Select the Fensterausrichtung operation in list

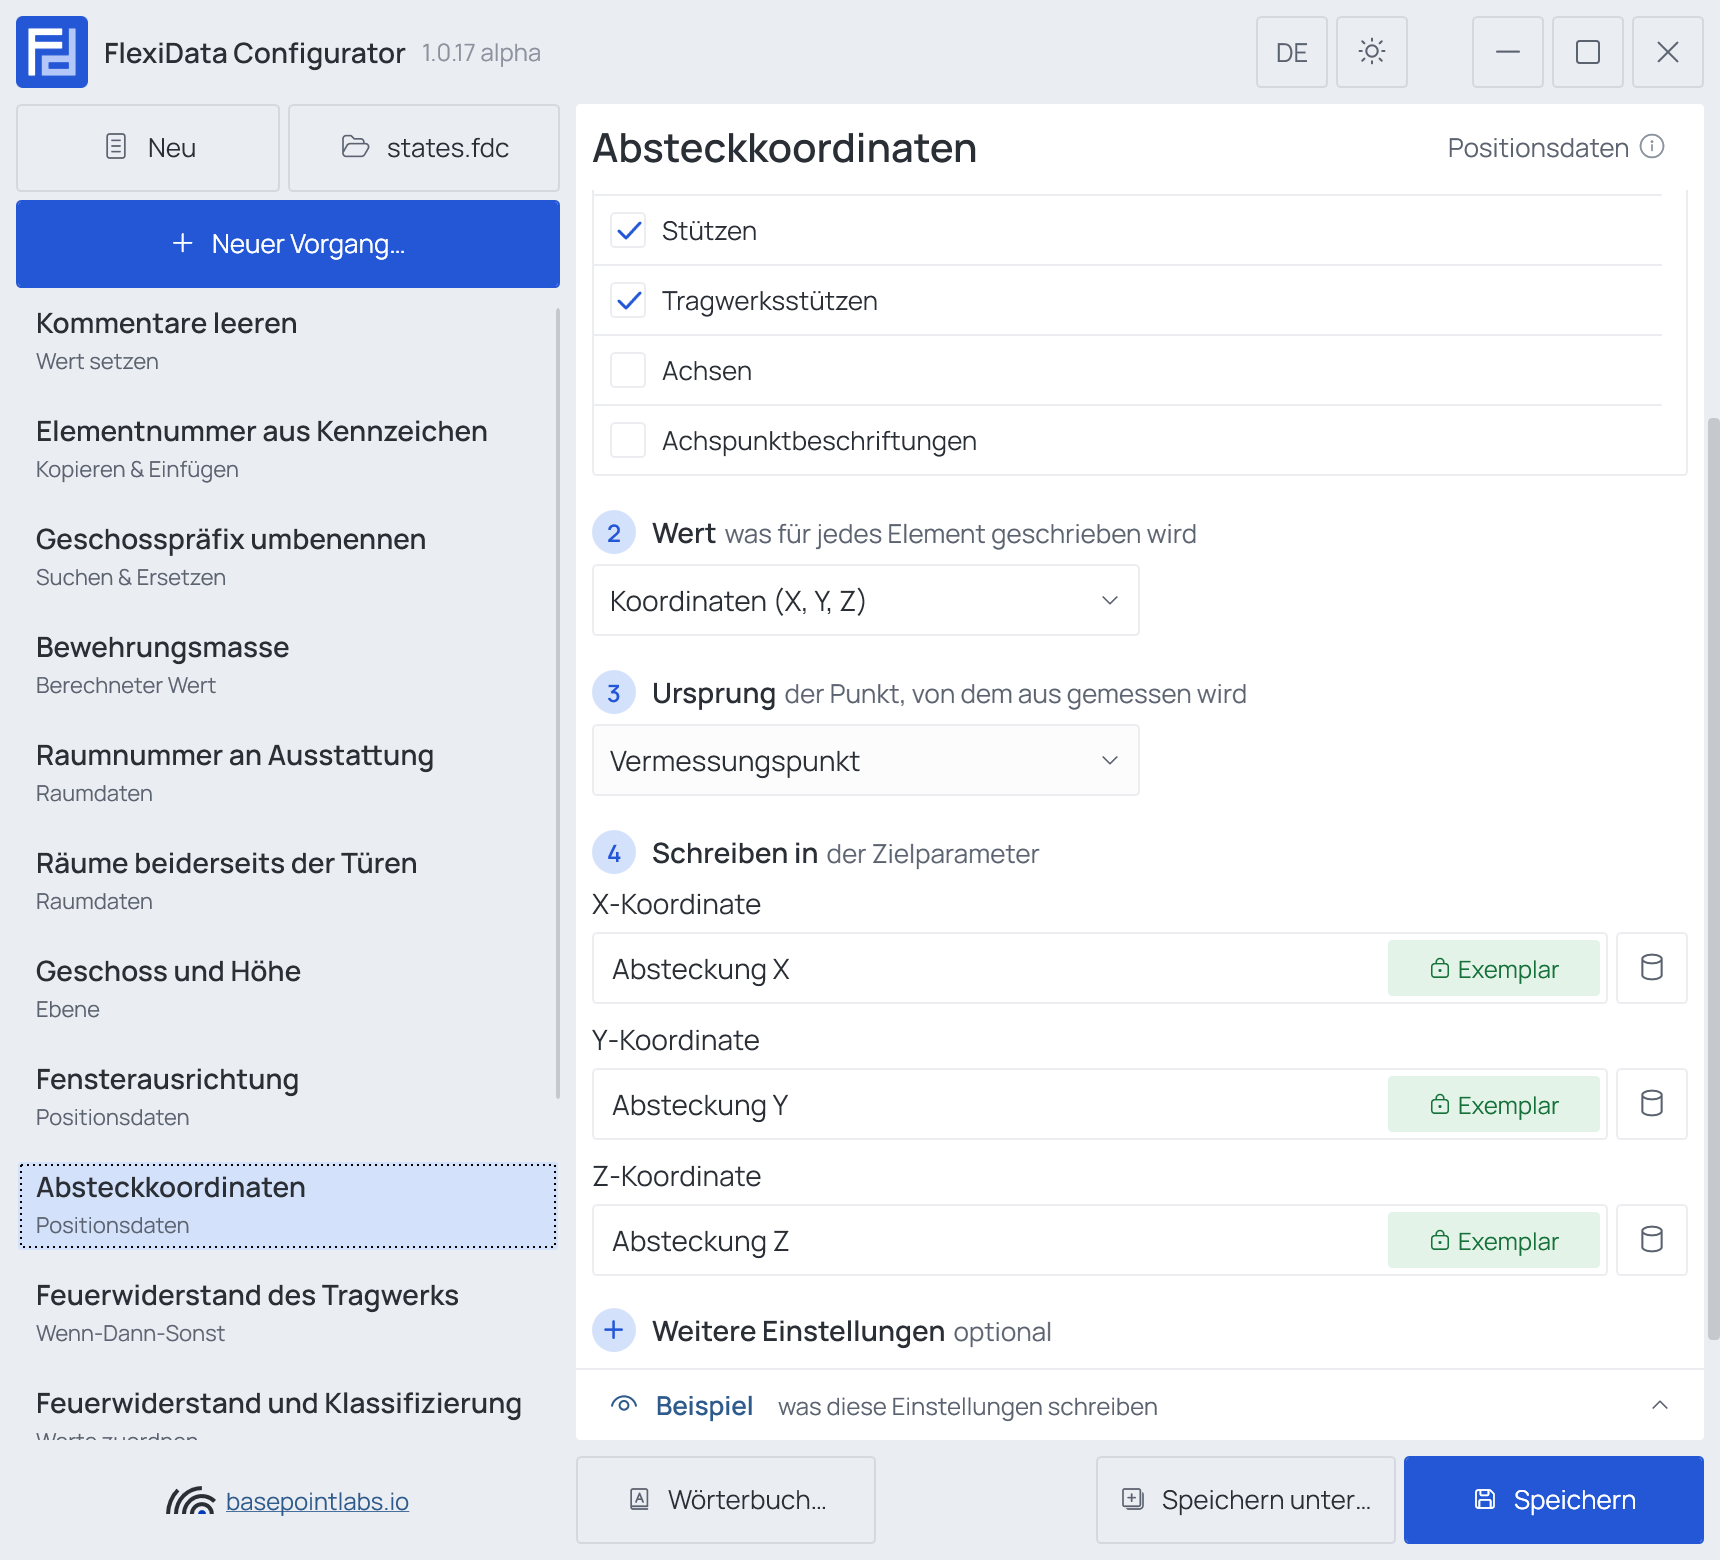pyautogui.click(x=288, y=1098)
